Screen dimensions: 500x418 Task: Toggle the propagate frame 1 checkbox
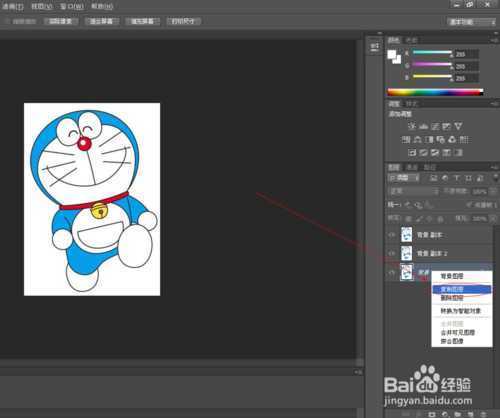470,205
